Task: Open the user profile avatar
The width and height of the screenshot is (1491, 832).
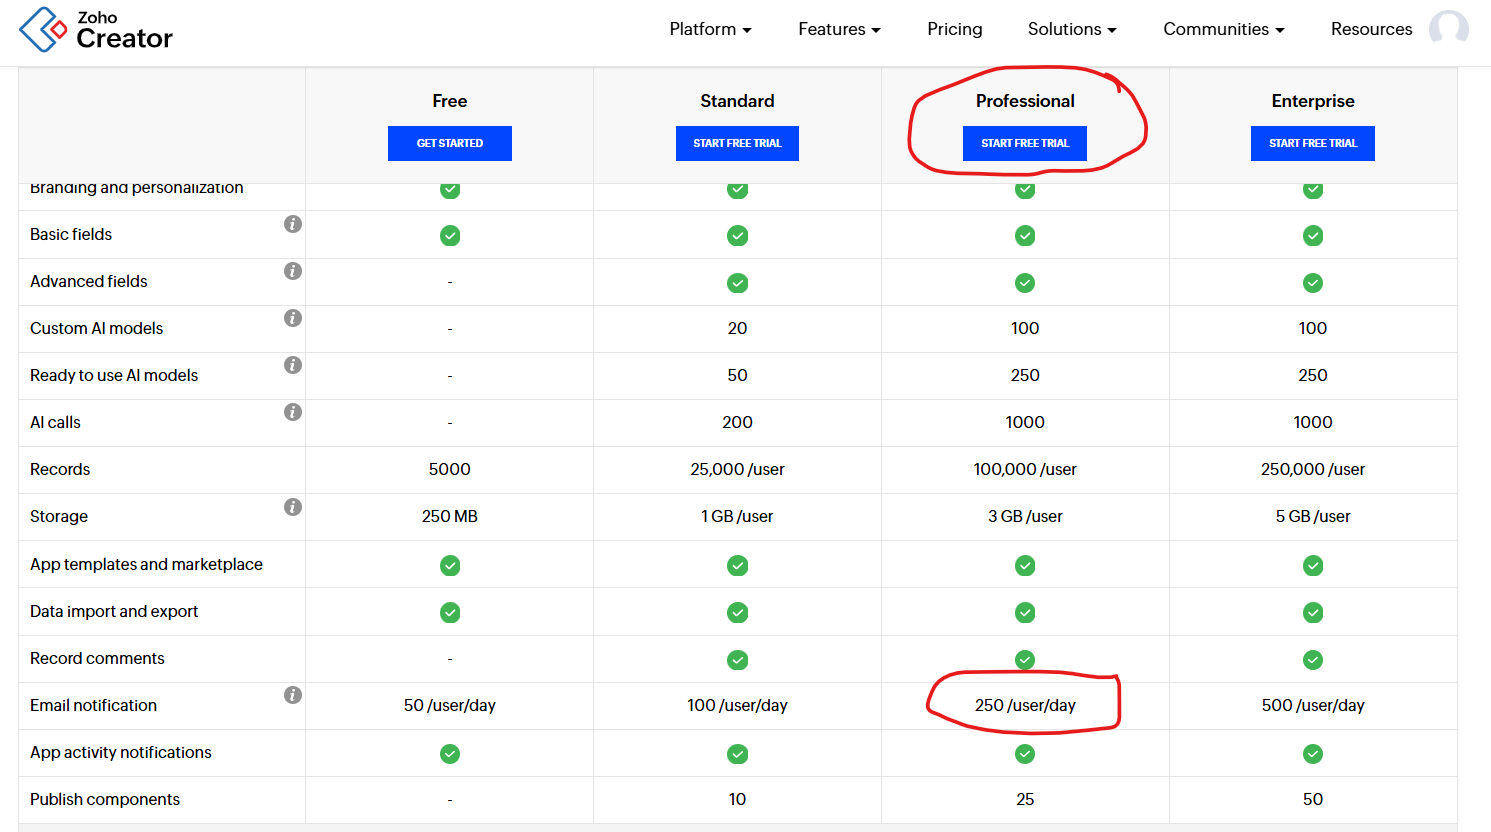Action: pos(1448,29)
